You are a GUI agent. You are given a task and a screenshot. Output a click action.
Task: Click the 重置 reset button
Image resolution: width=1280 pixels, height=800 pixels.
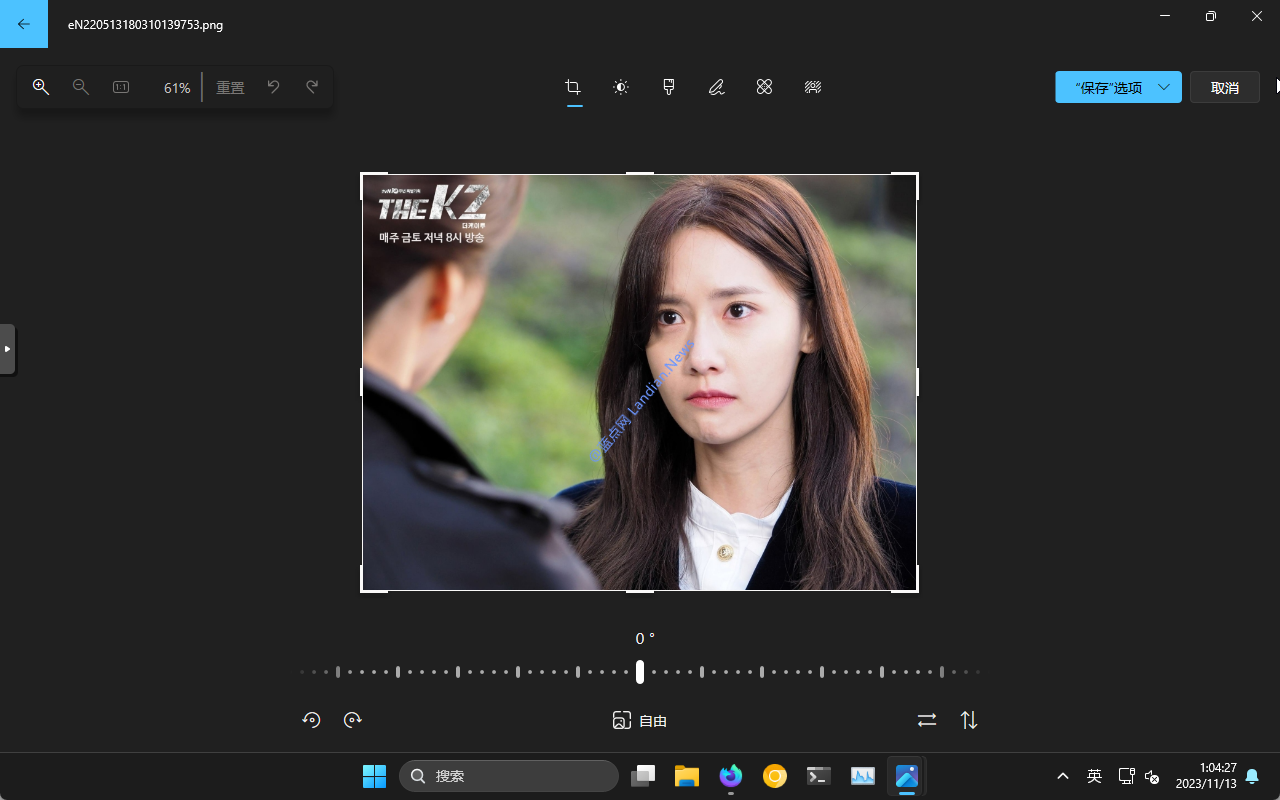pyautogui.click(x=230, y=87)
